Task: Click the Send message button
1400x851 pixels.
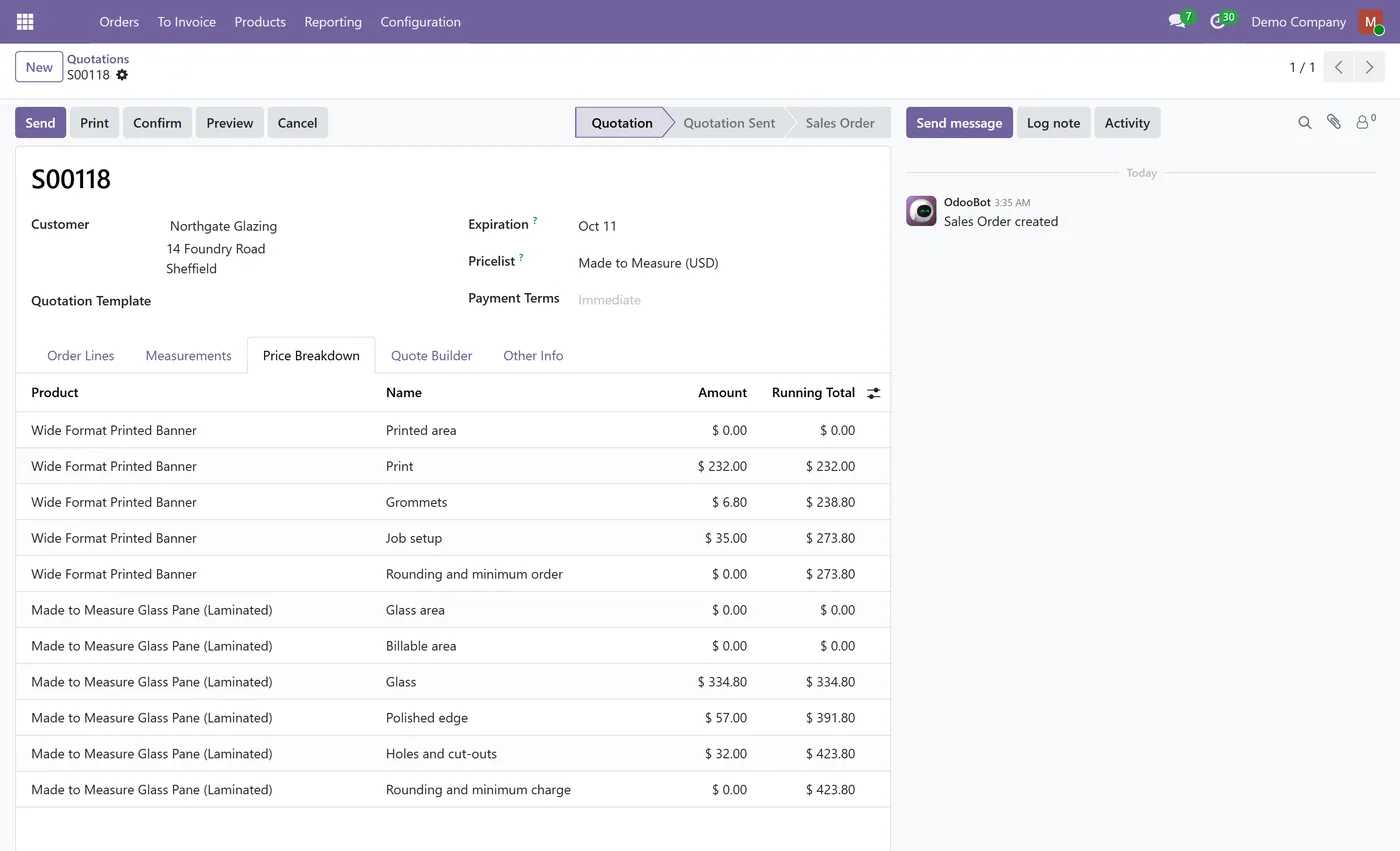Action: tap(959, 122)
